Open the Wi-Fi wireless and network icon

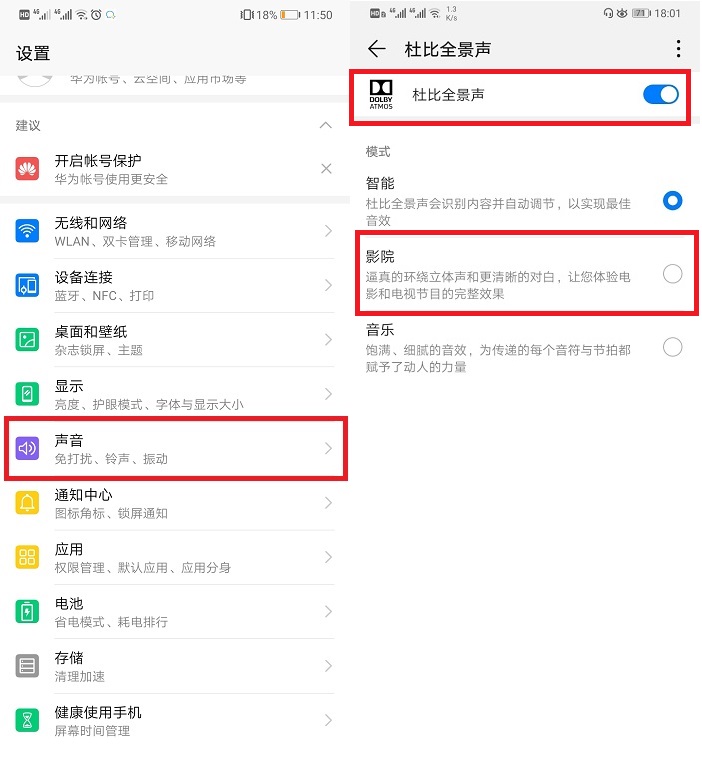(x=28, y=231)
